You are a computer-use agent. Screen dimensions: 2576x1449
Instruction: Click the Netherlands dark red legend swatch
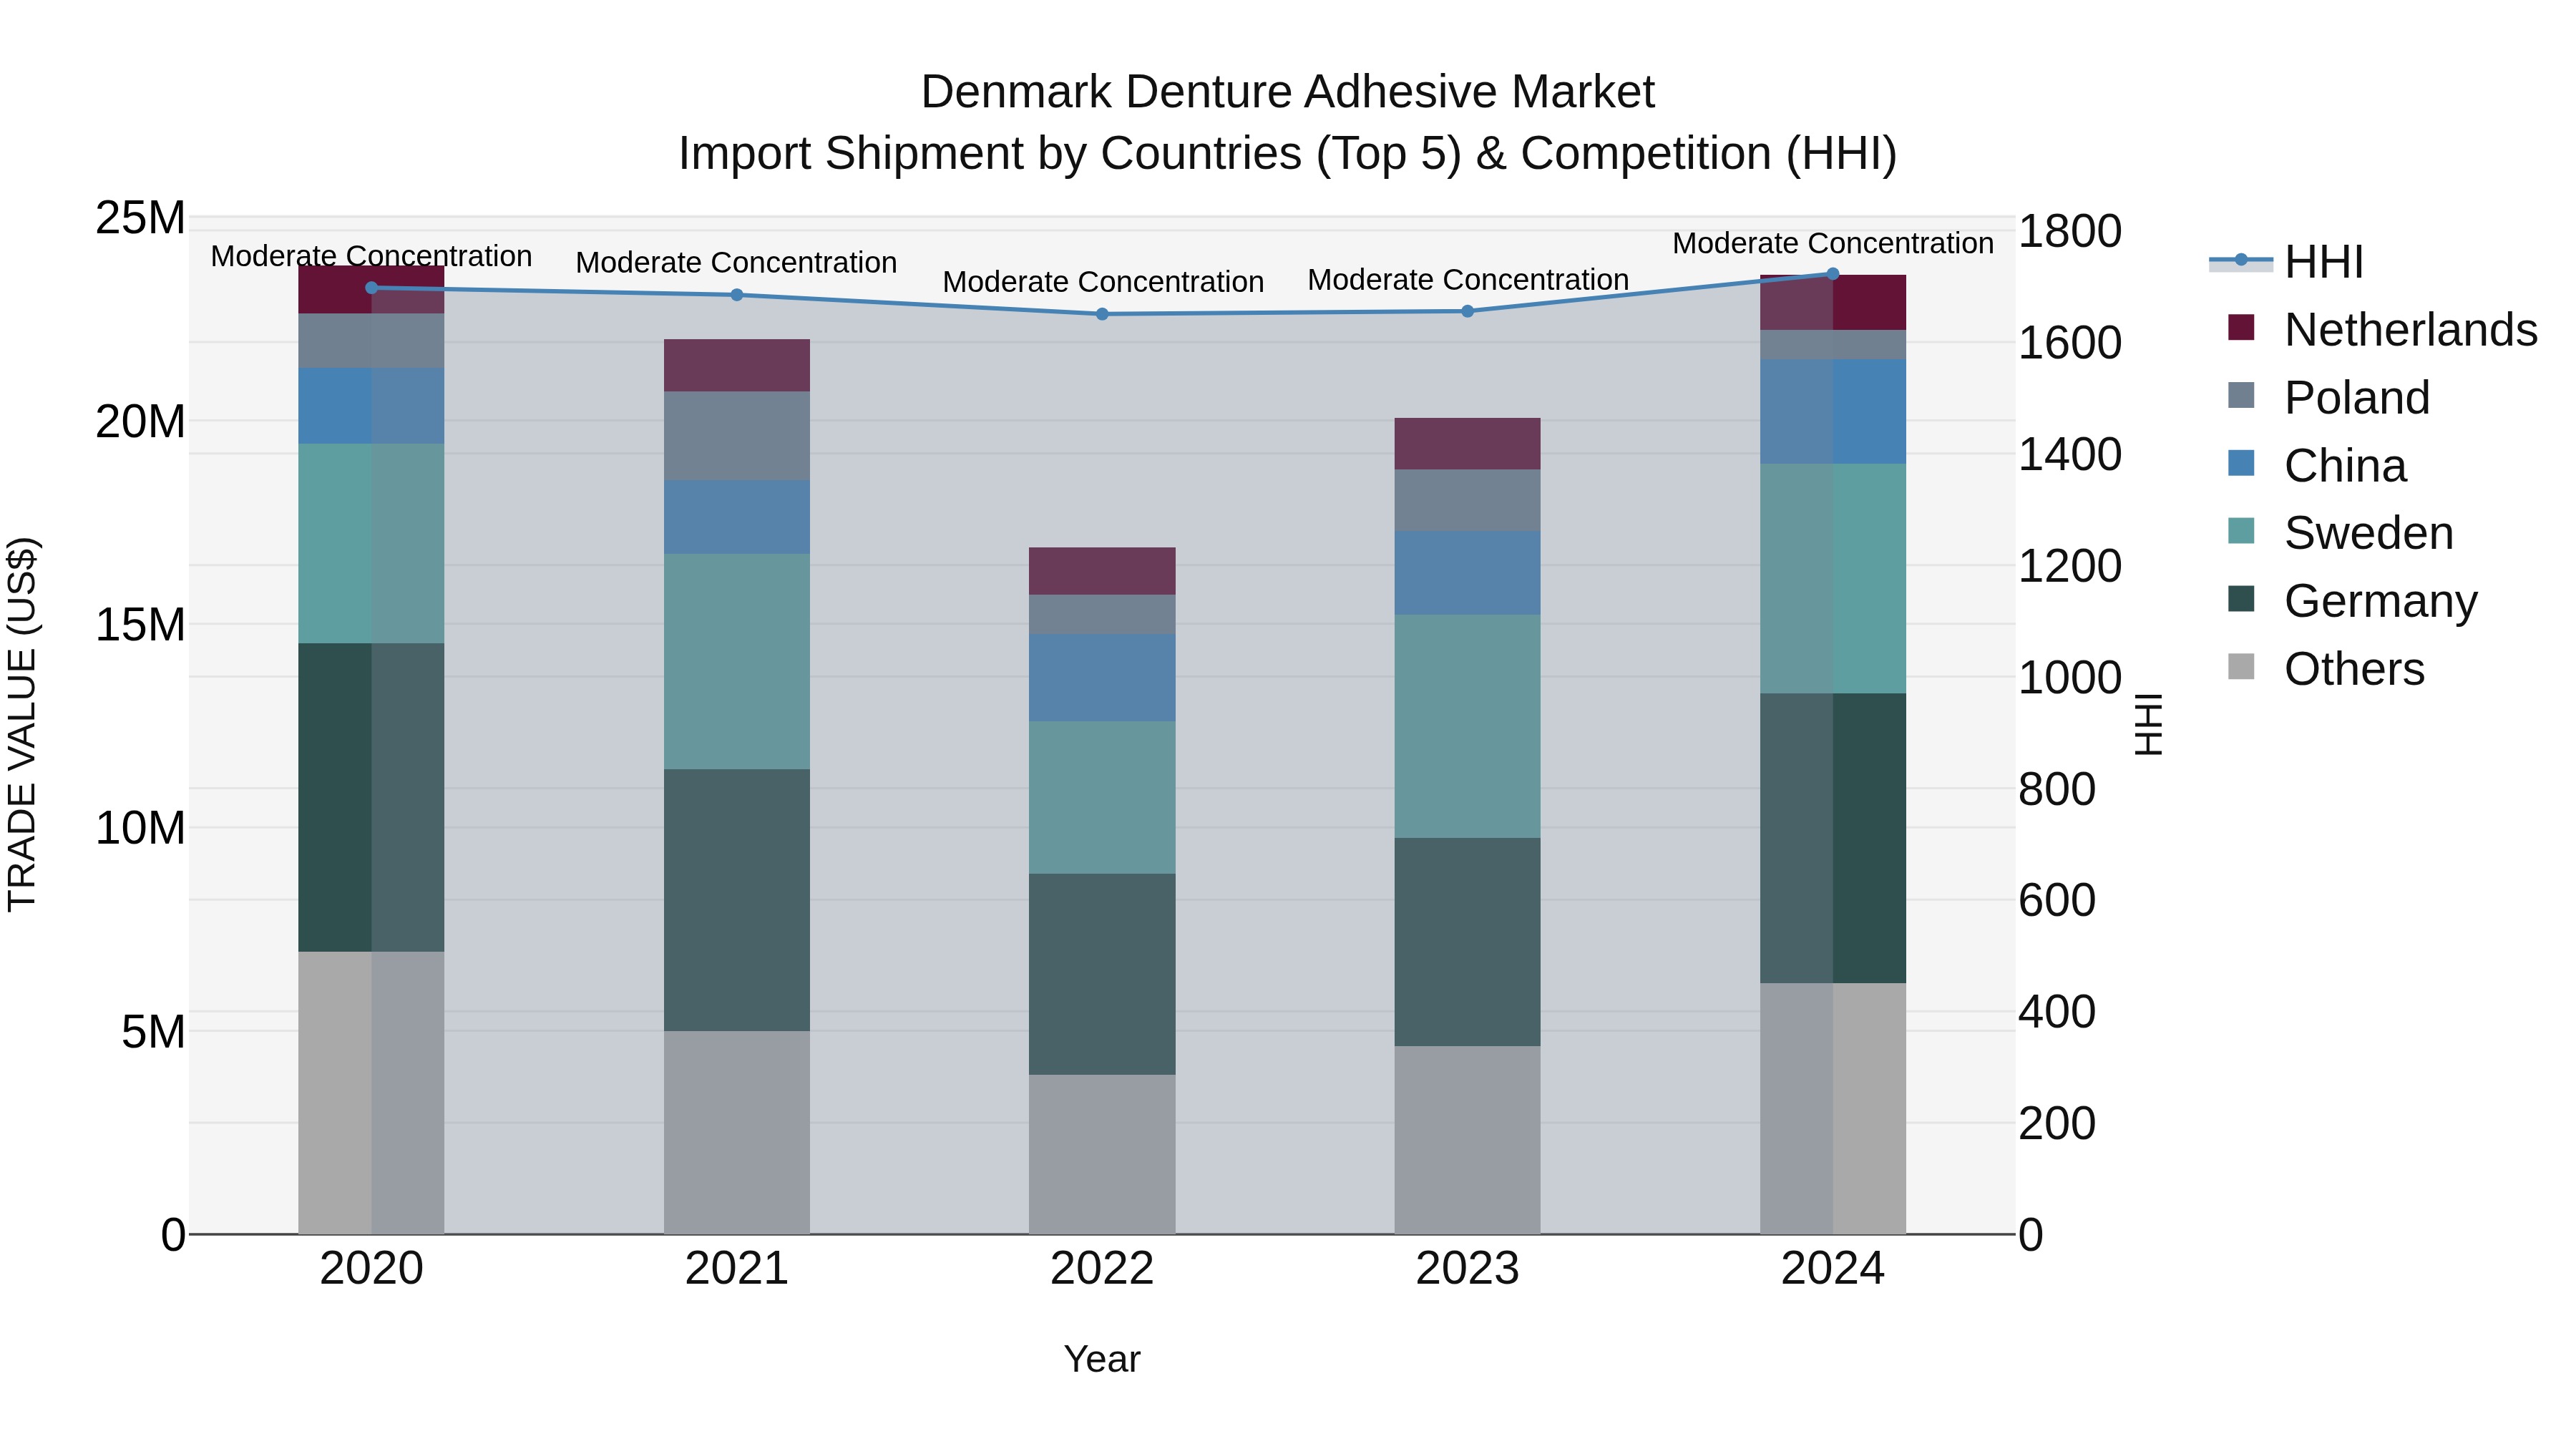coord(2241,328)
